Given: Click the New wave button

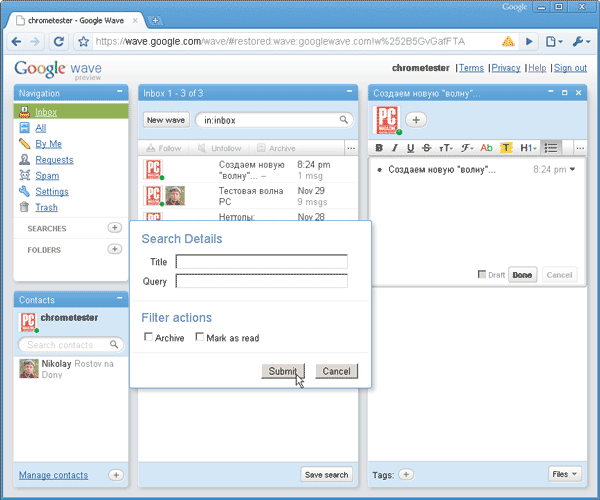Looking at the screenshot, I should pos(166,120).
